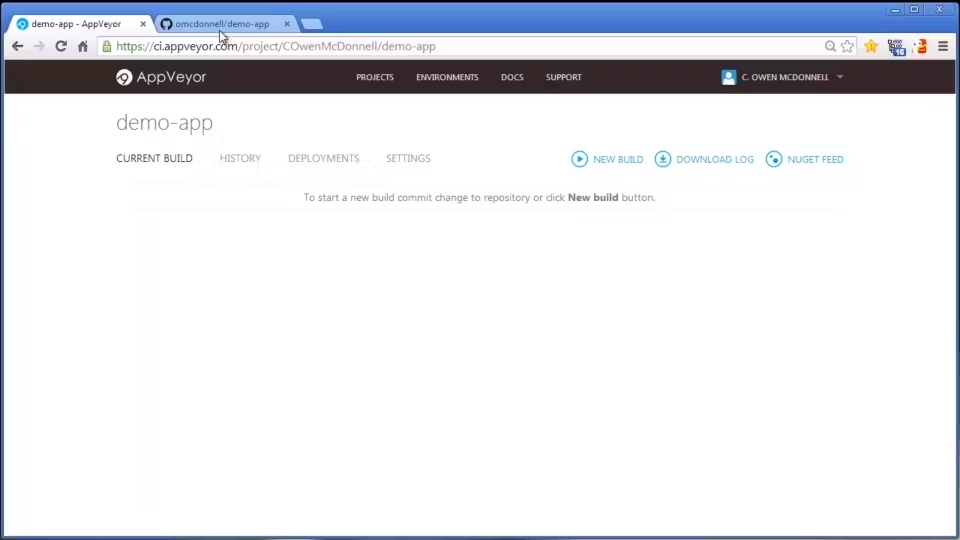Go back with browser back arrow
This screenshot has height=540, width=960.
tap(17, 46)
